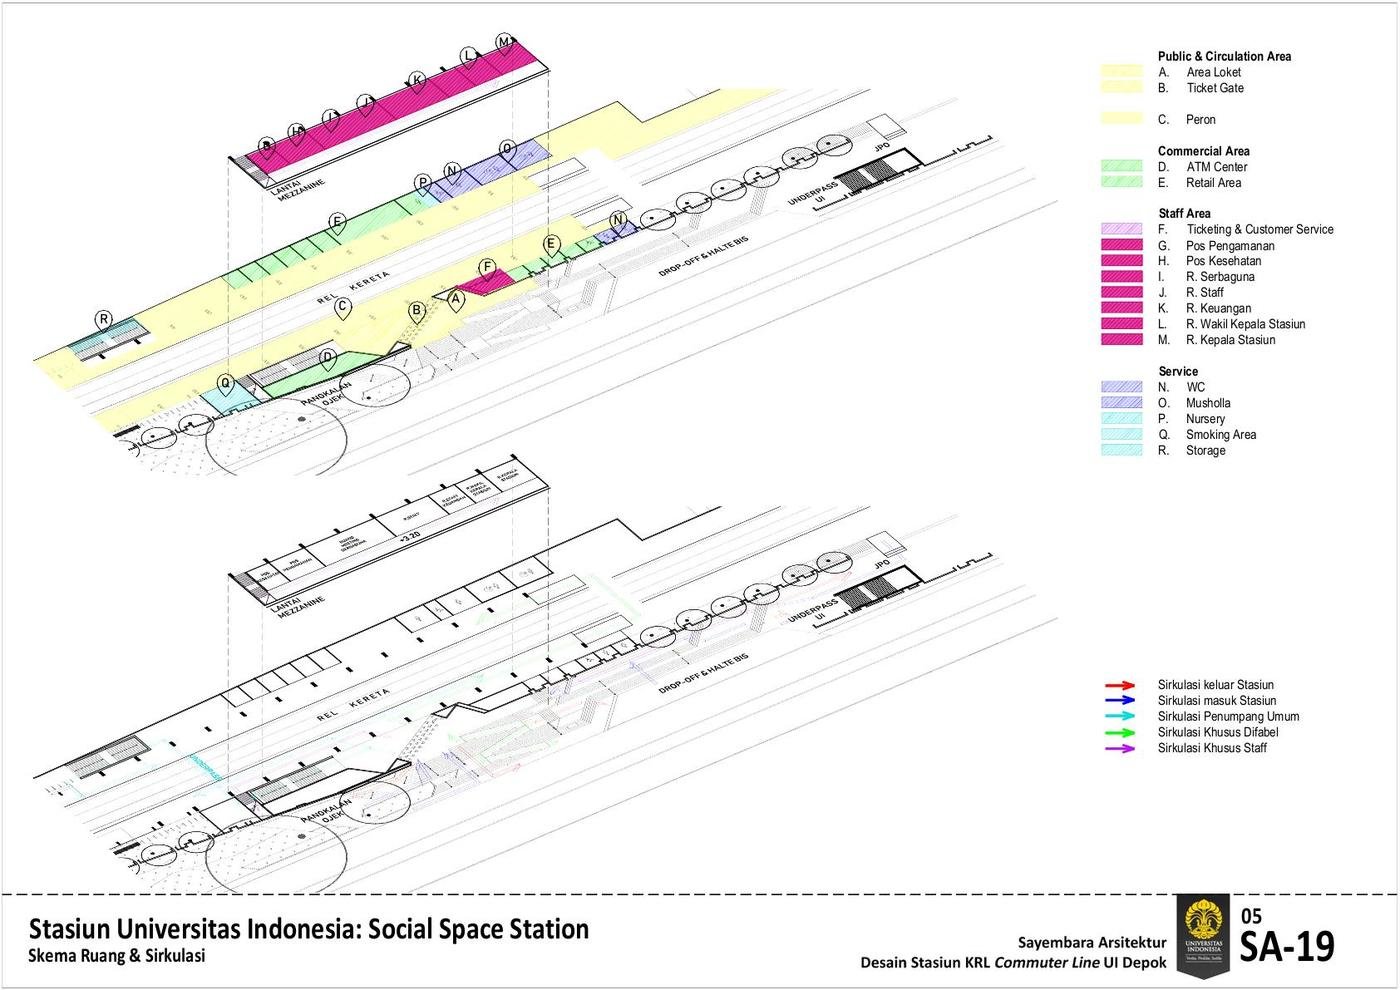Select the pink "G. Pos Pengamanan" color swatch
This screenshot has width=1400, height=990.
[x=1122, y=245]
